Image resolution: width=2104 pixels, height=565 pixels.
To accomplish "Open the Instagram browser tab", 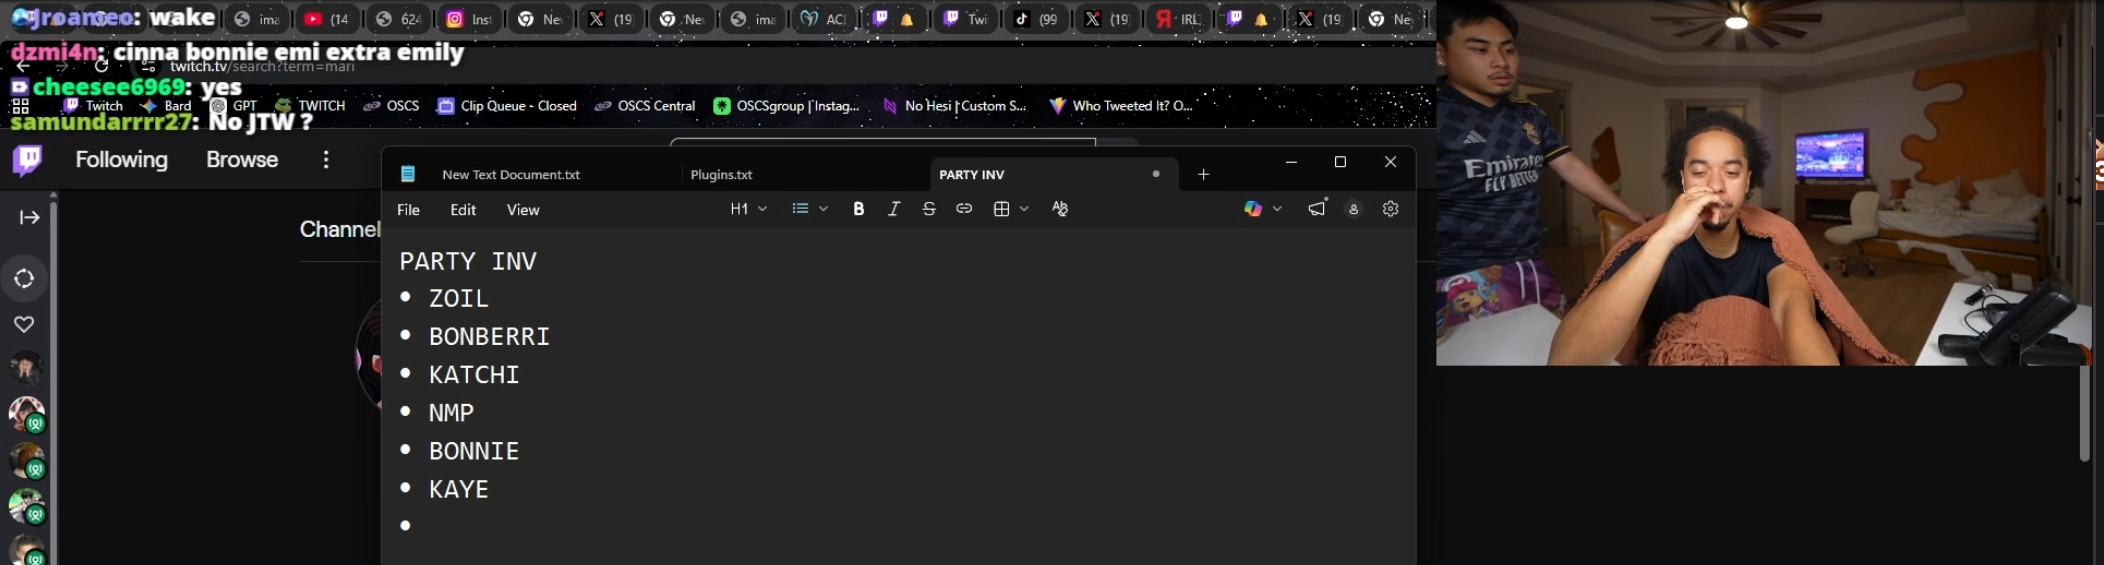I will click(469, 19).
